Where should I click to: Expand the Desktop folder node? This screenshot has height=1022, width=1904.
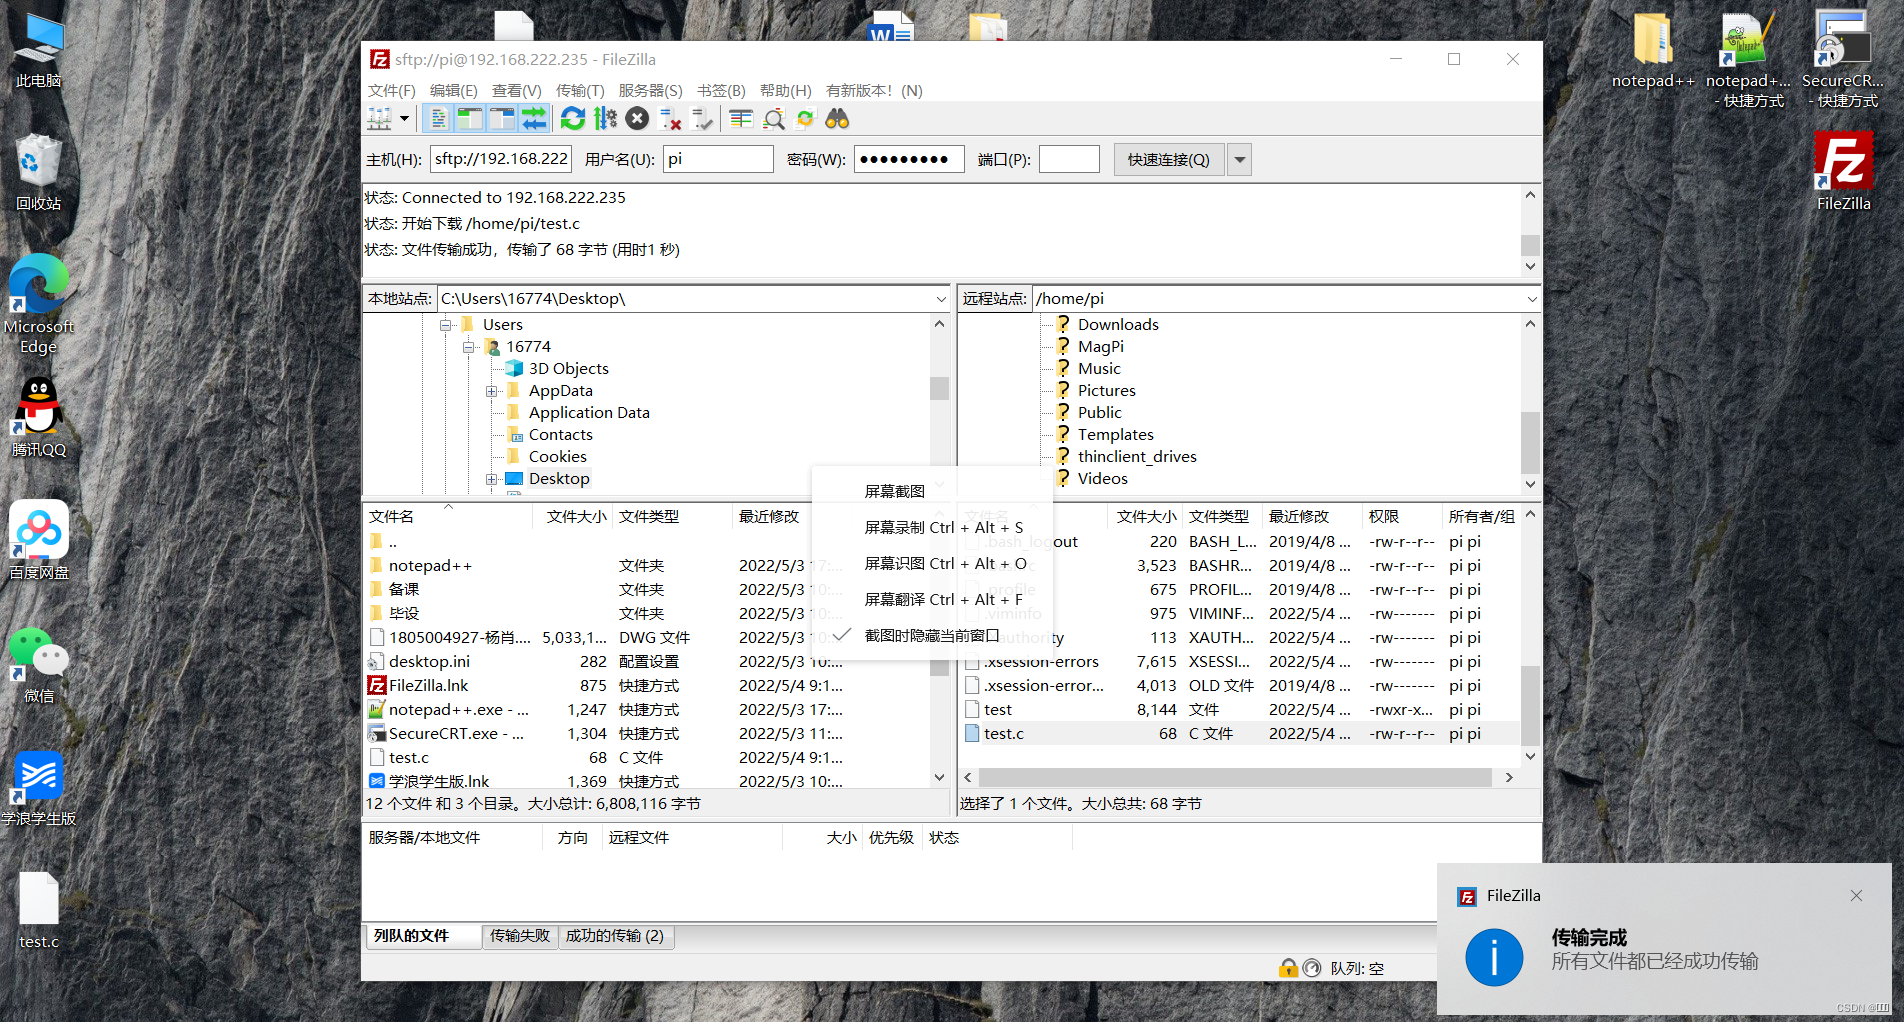point(491,479)
